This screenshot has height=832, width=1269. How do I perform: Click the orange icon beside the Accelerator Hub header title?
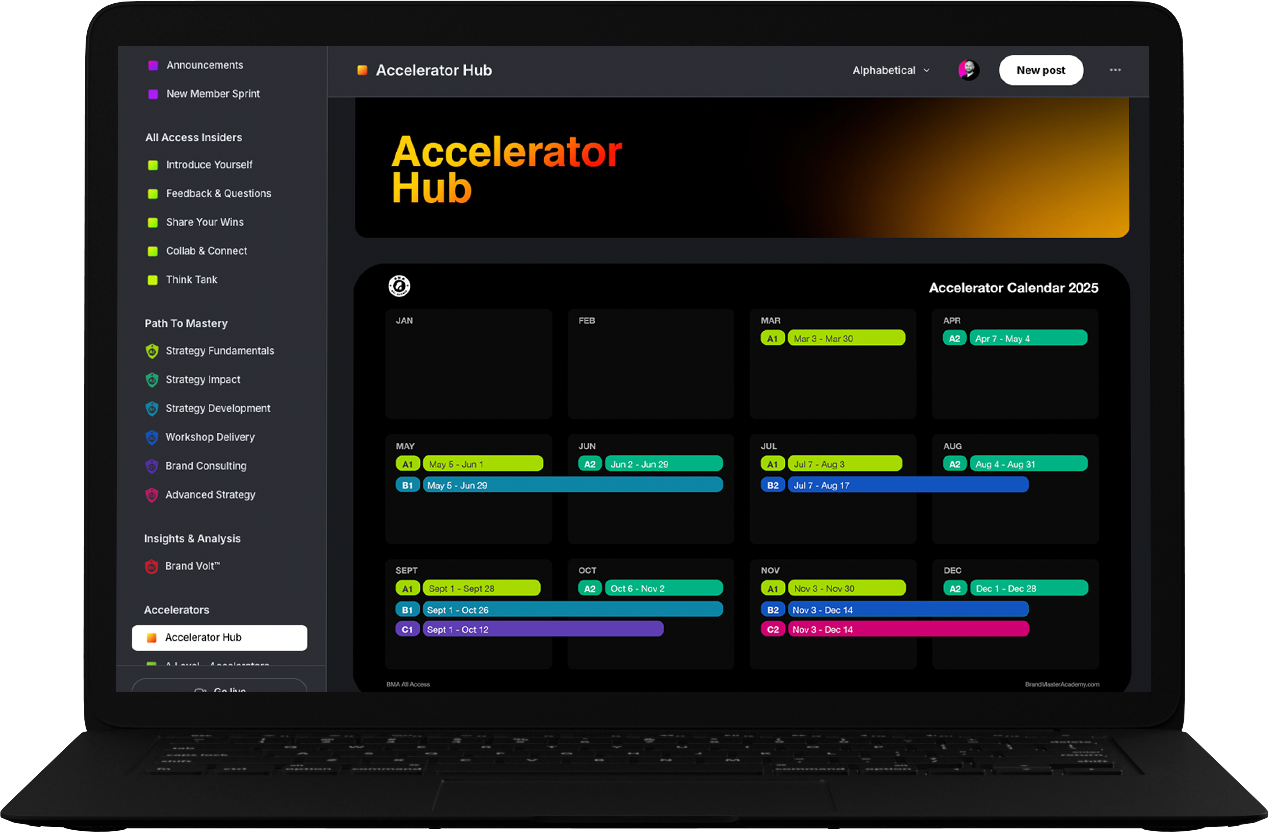coord(362,70)
